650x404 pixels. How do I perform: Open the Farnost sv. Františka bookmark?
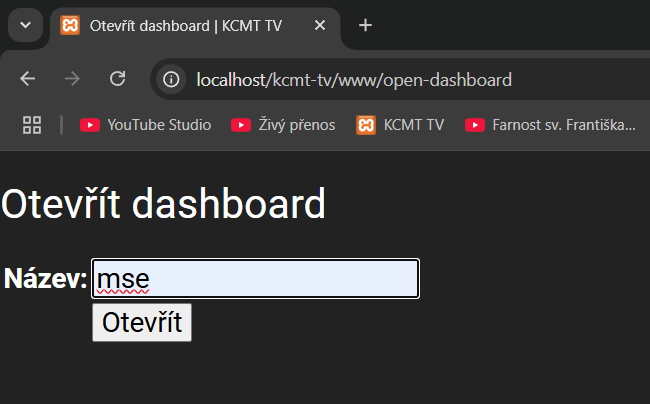(551, 125)
